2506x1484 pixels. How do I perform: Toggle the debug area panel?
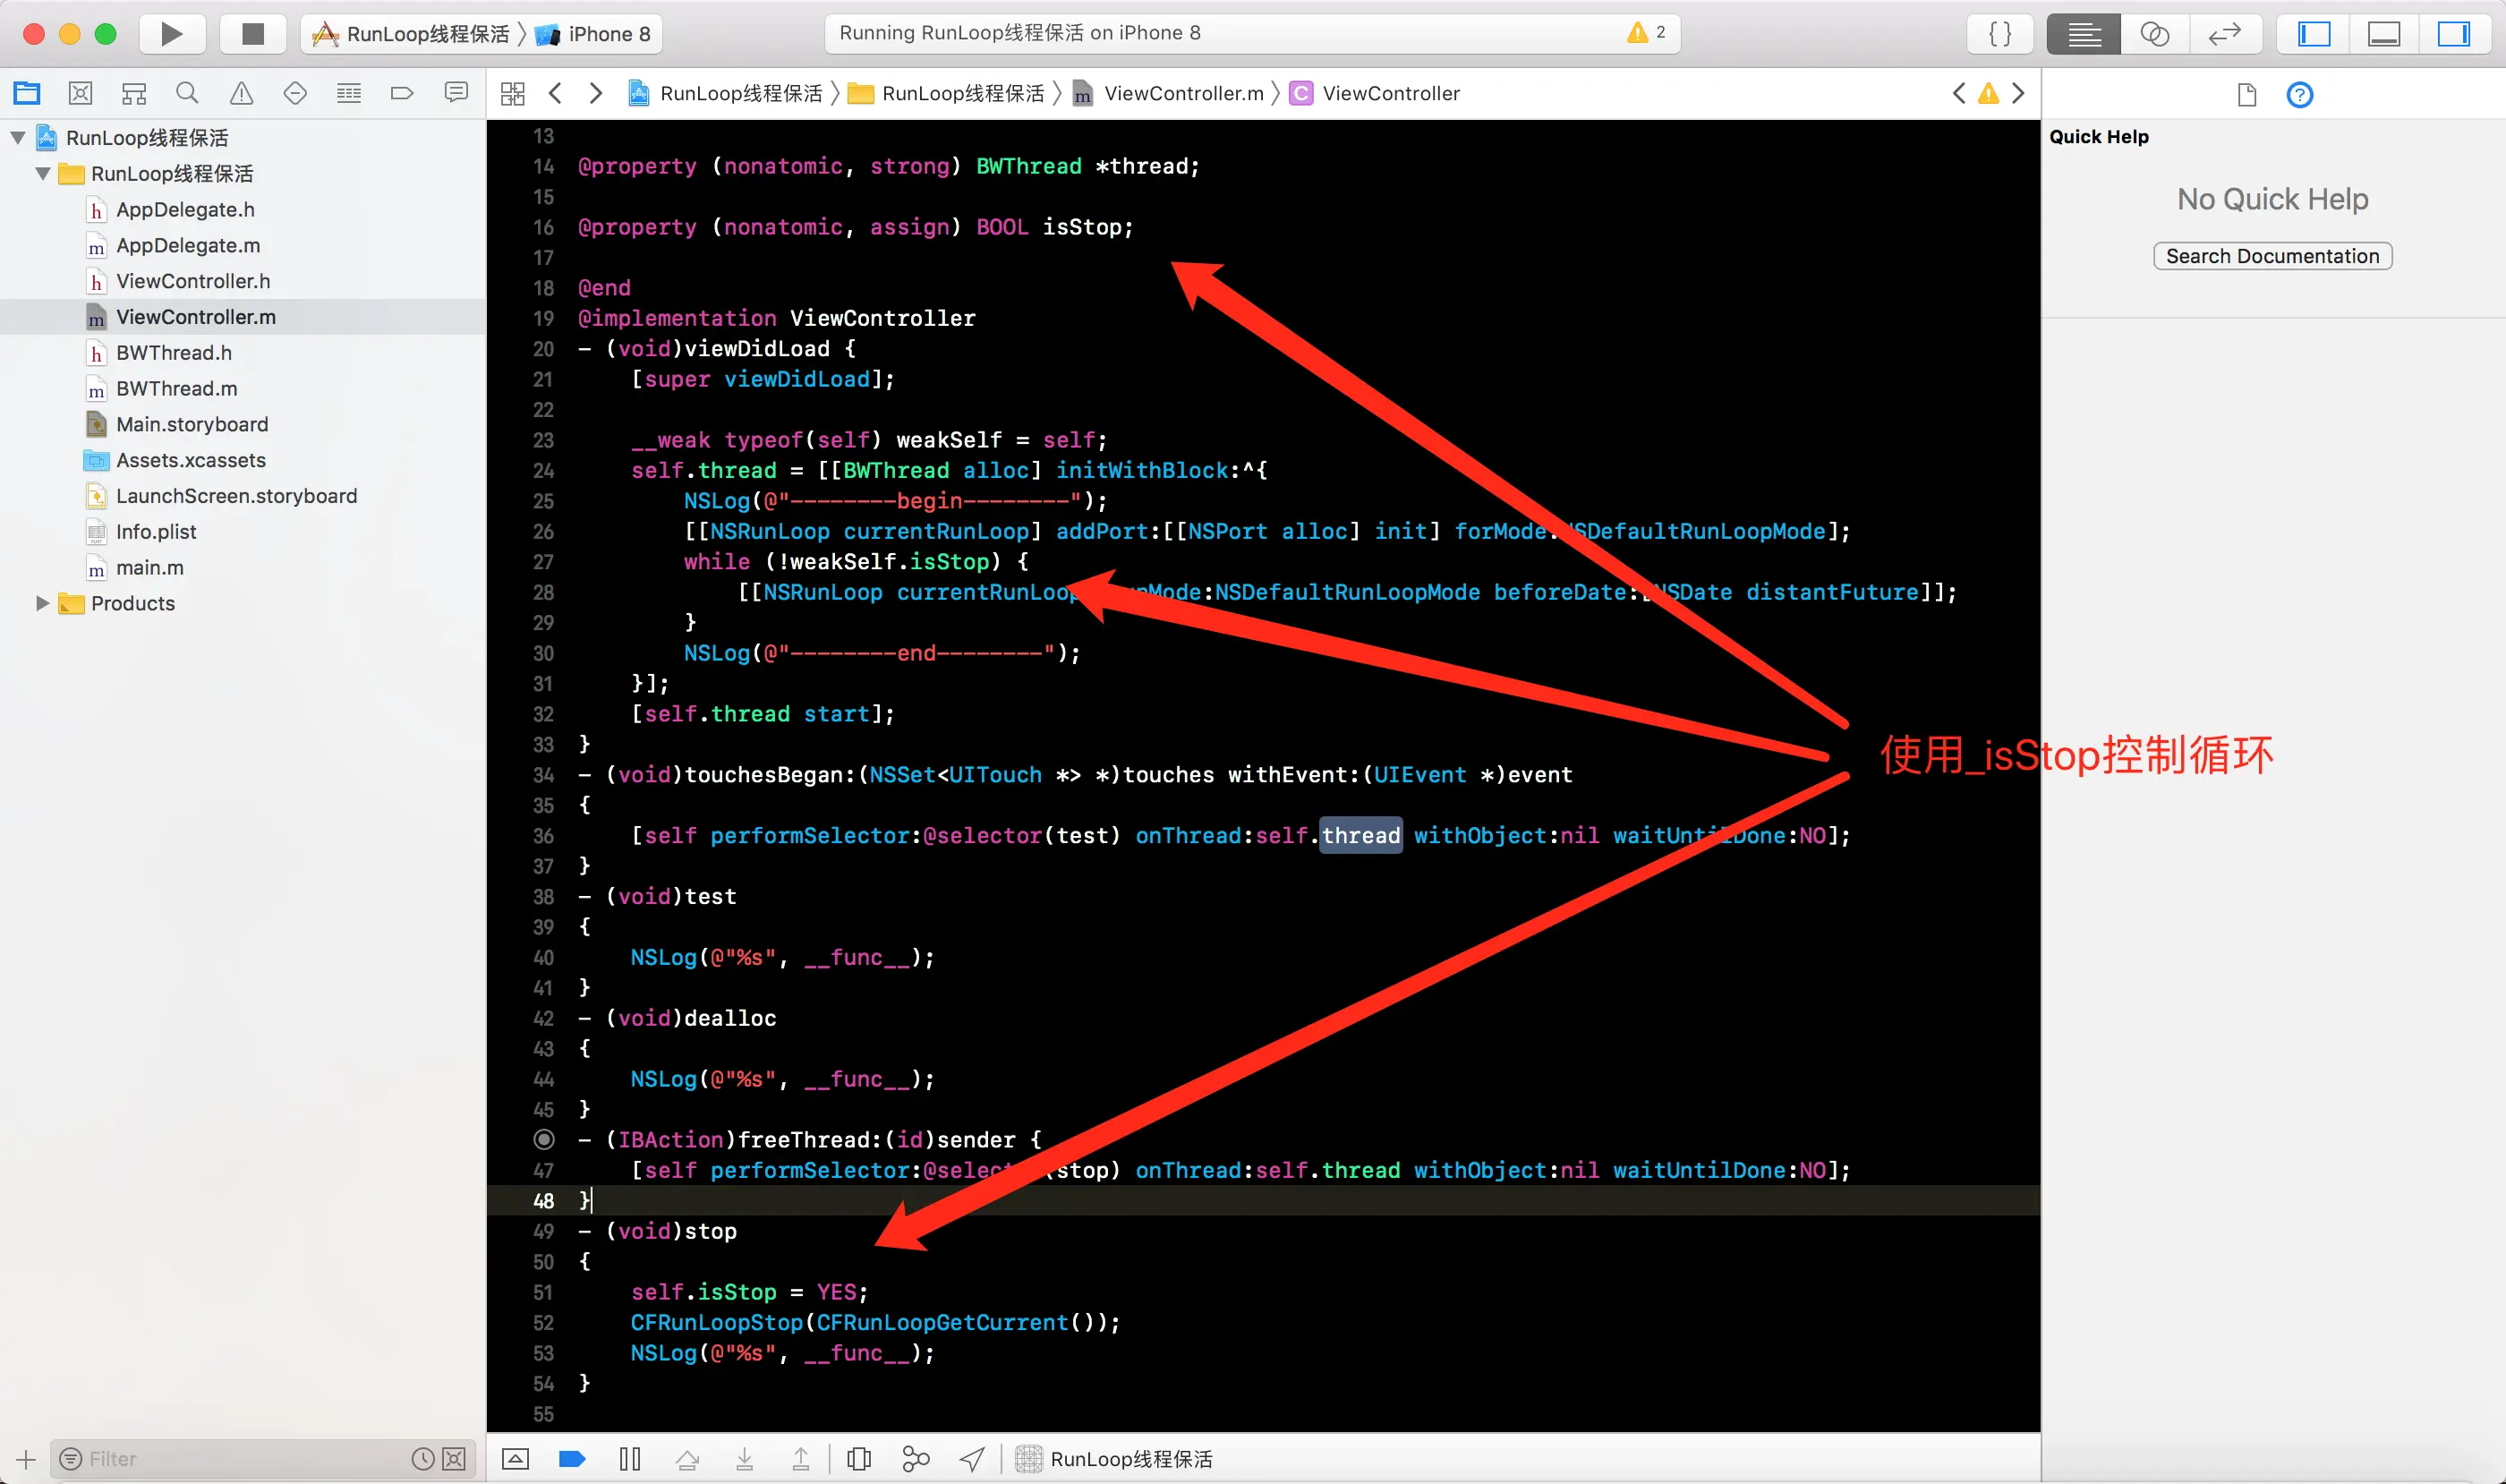[2384, 34]
